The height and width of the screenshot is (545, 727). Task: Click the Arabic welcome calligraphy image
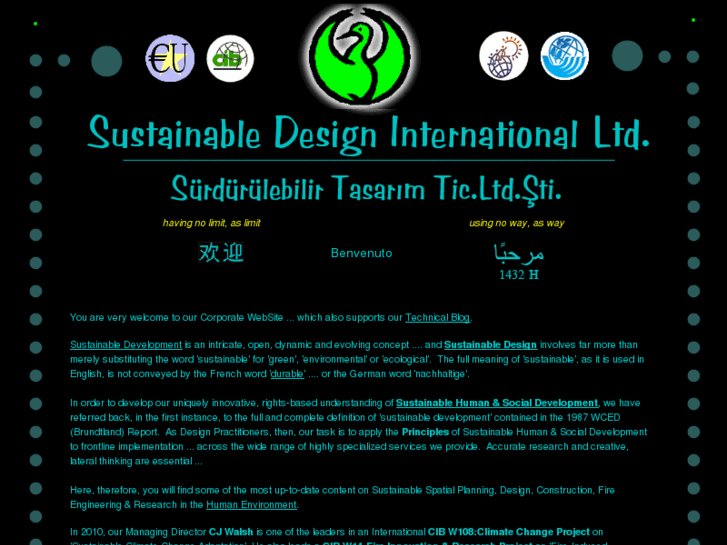click(519, 252)
